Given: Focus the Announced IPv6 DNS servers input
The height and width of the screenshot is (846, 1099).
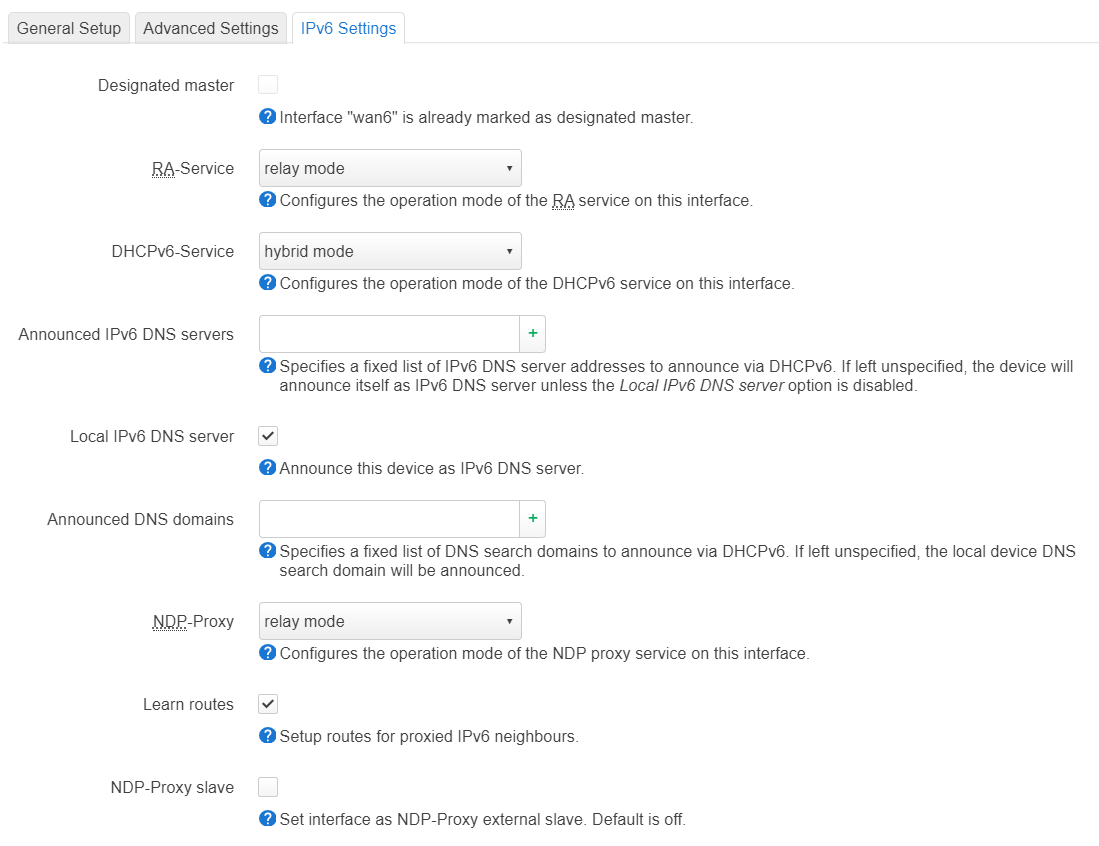Looking at the screenshot, I should [x=388, y=334].
